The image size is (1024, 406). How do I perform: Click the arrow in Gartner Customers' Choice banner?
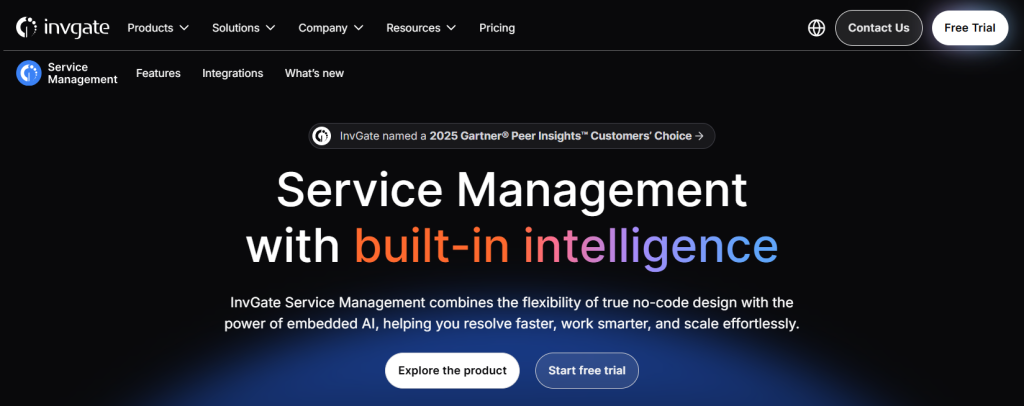click(x=699, y=136)
